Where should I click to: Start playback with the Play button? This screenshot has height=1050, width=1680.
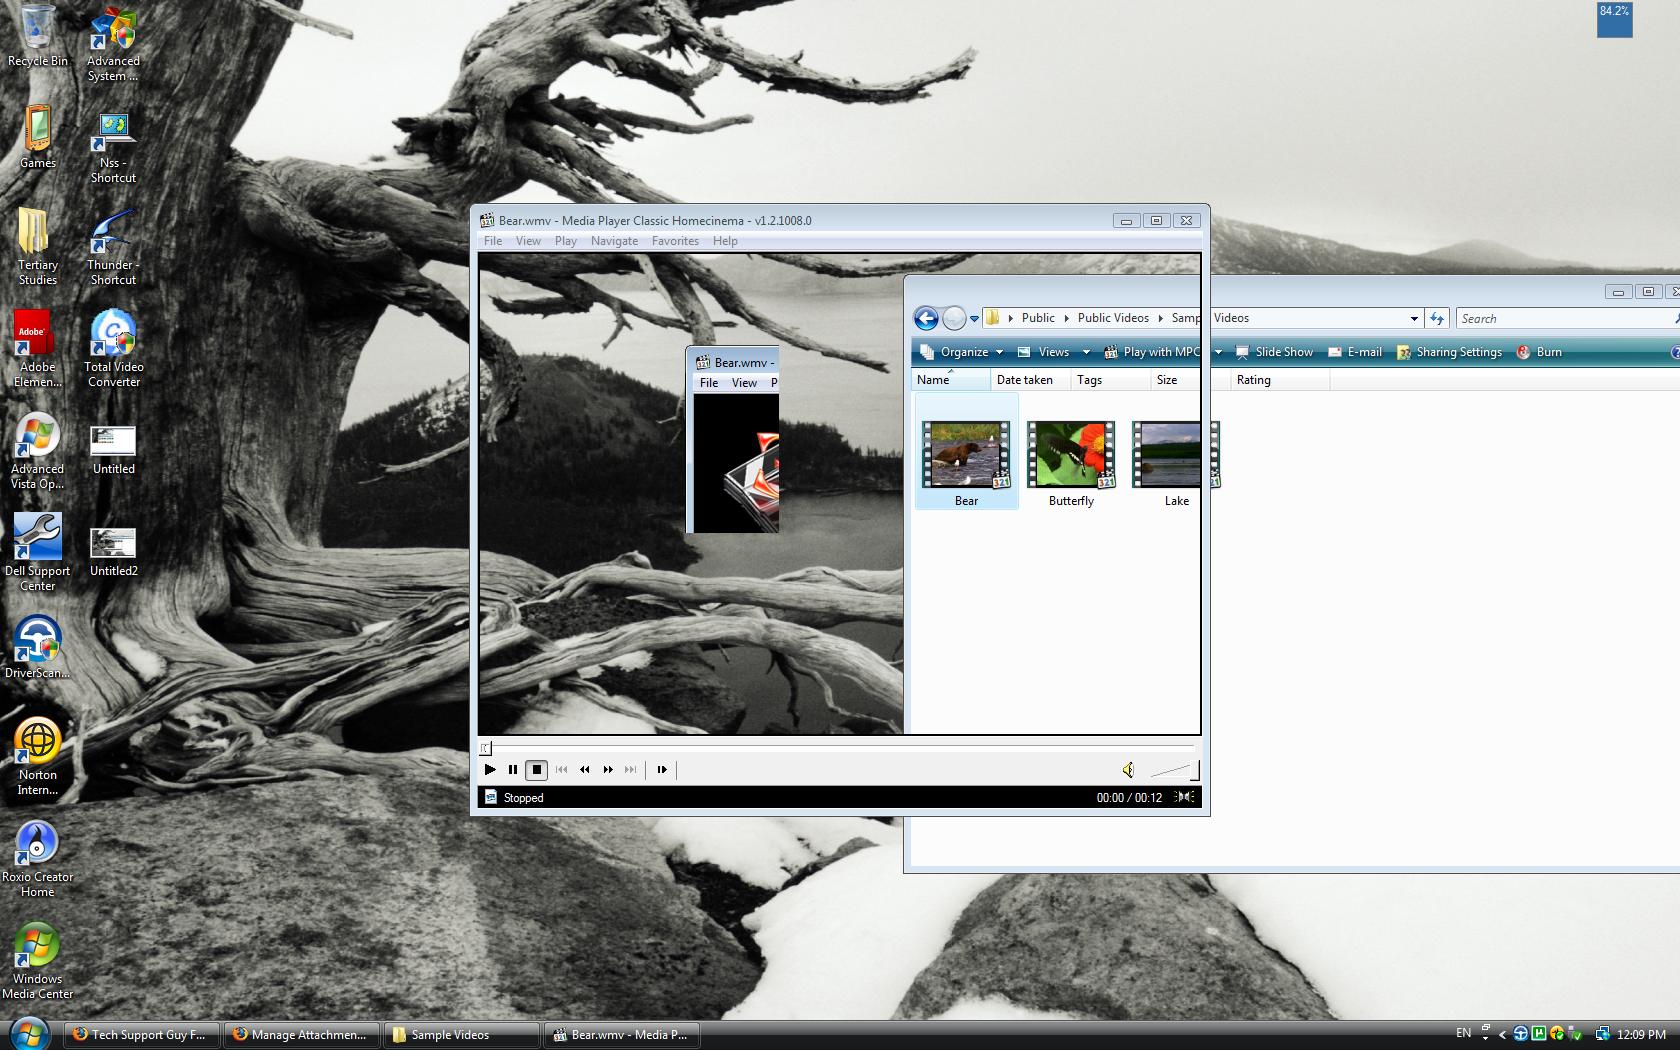[490, 769]
